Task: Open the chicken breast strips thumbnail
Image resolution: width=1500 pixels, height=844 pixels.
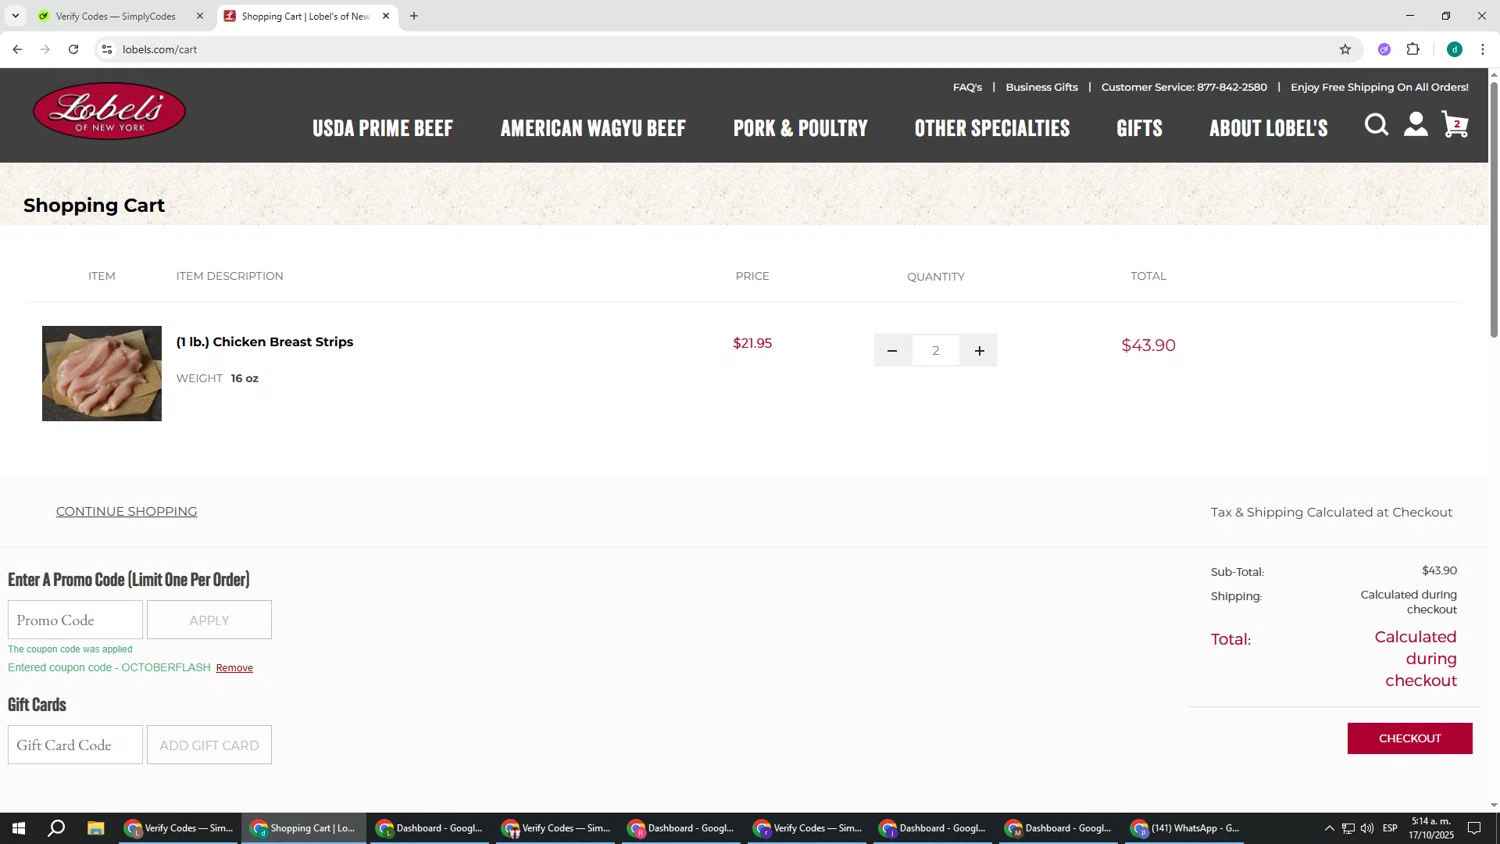Action: (x=101, y=373)
